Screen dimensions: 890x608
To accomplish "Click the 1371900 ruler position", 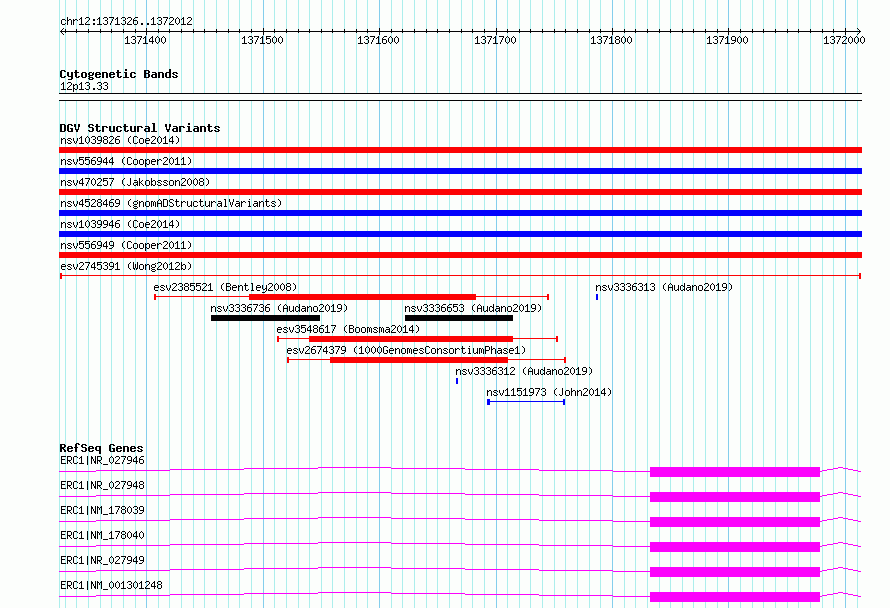I will point(727,40).
